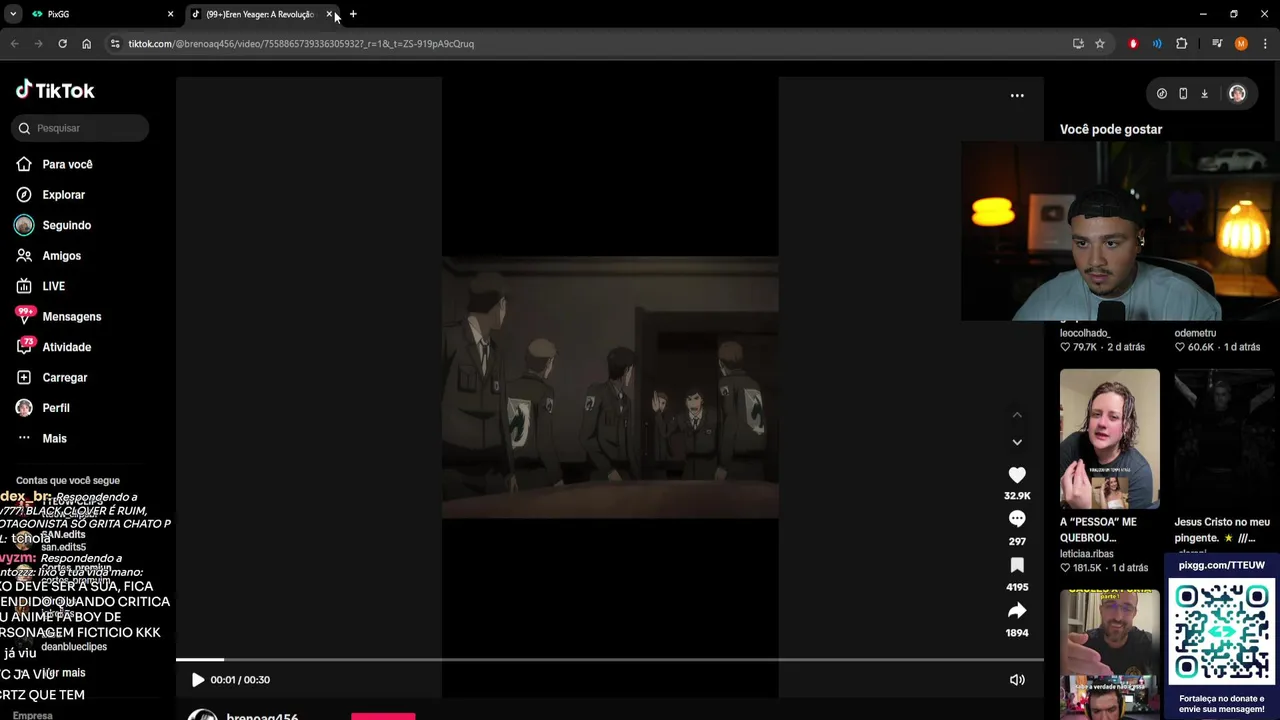Open the Extensions puzzle icon
This screenshot has width=1280, height=720.
[x=1182, y=44]
